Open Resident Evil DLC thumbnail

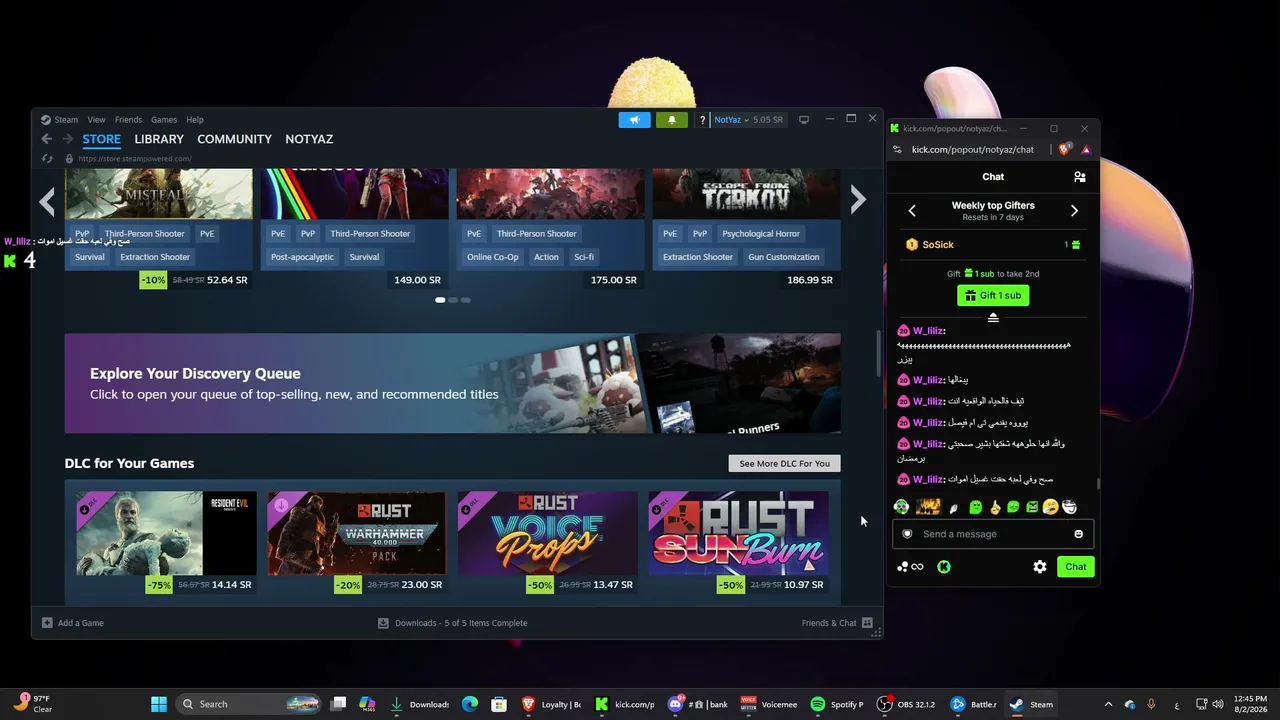[x=166, y=533]
